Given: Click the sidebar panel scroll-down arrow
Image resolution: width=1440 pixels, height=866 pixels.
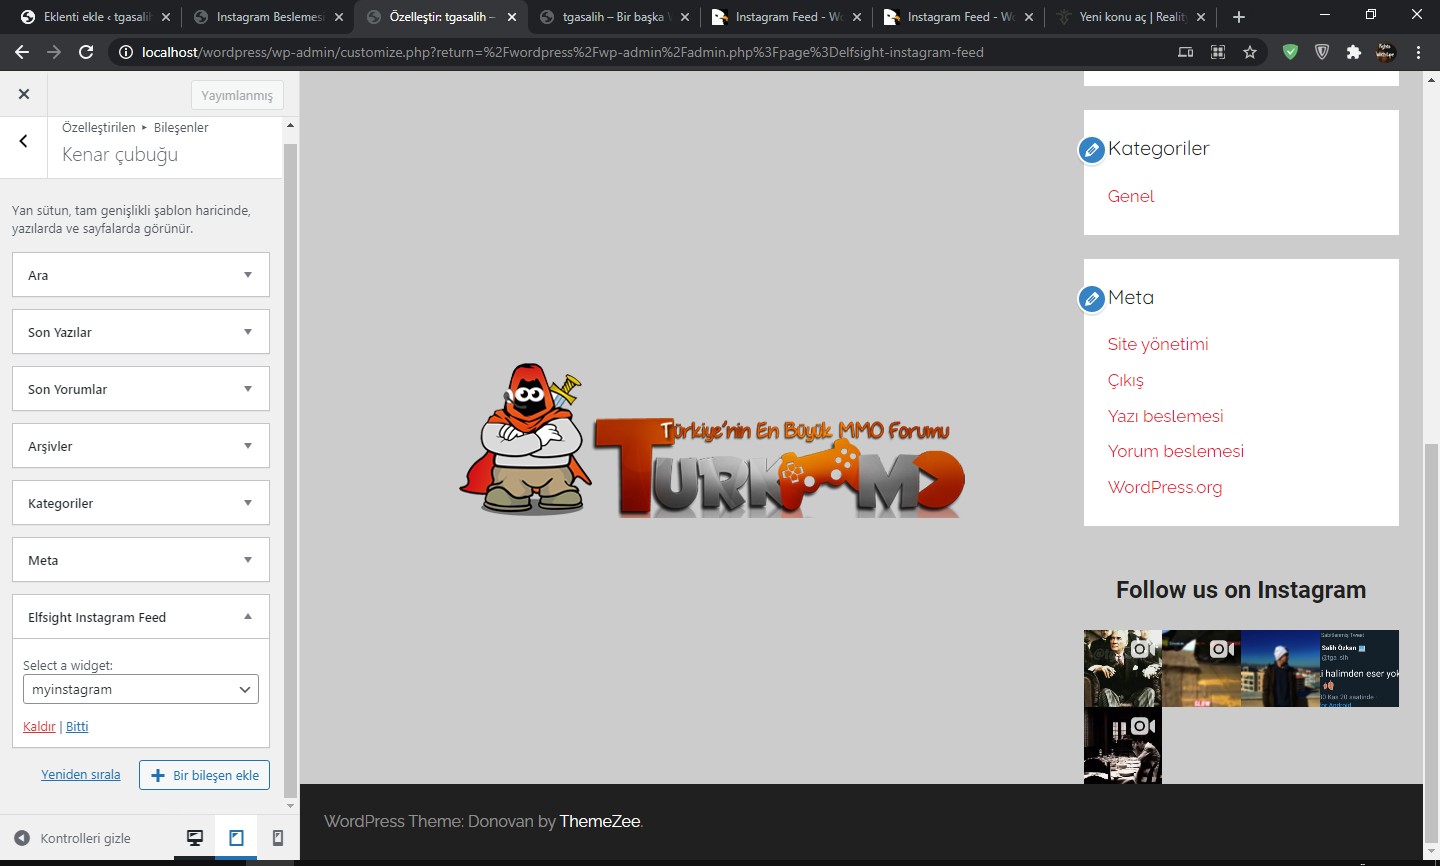Looking at the screenshot, I should coord(290,806).
